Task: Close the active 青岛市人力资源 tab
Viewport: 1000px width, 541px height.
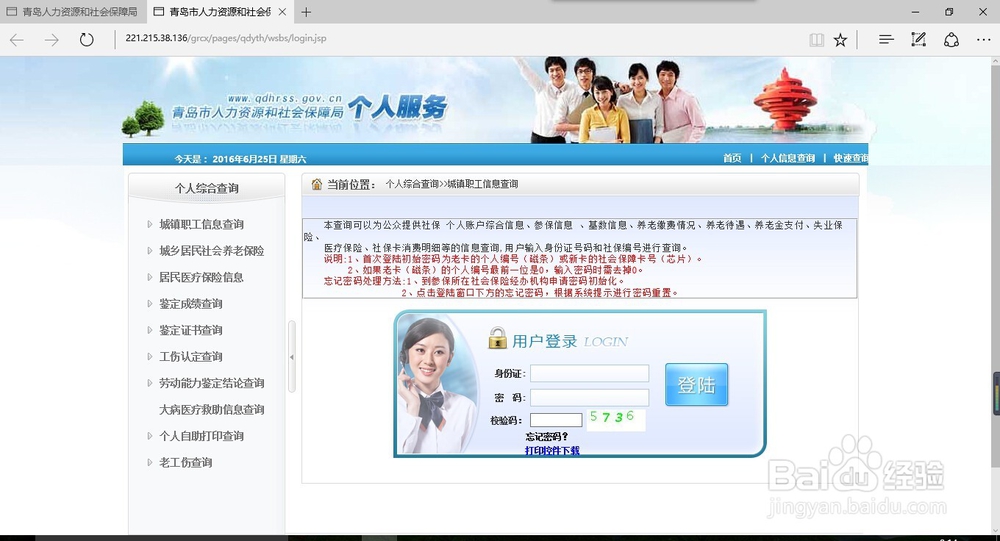Action: [282, 11]
